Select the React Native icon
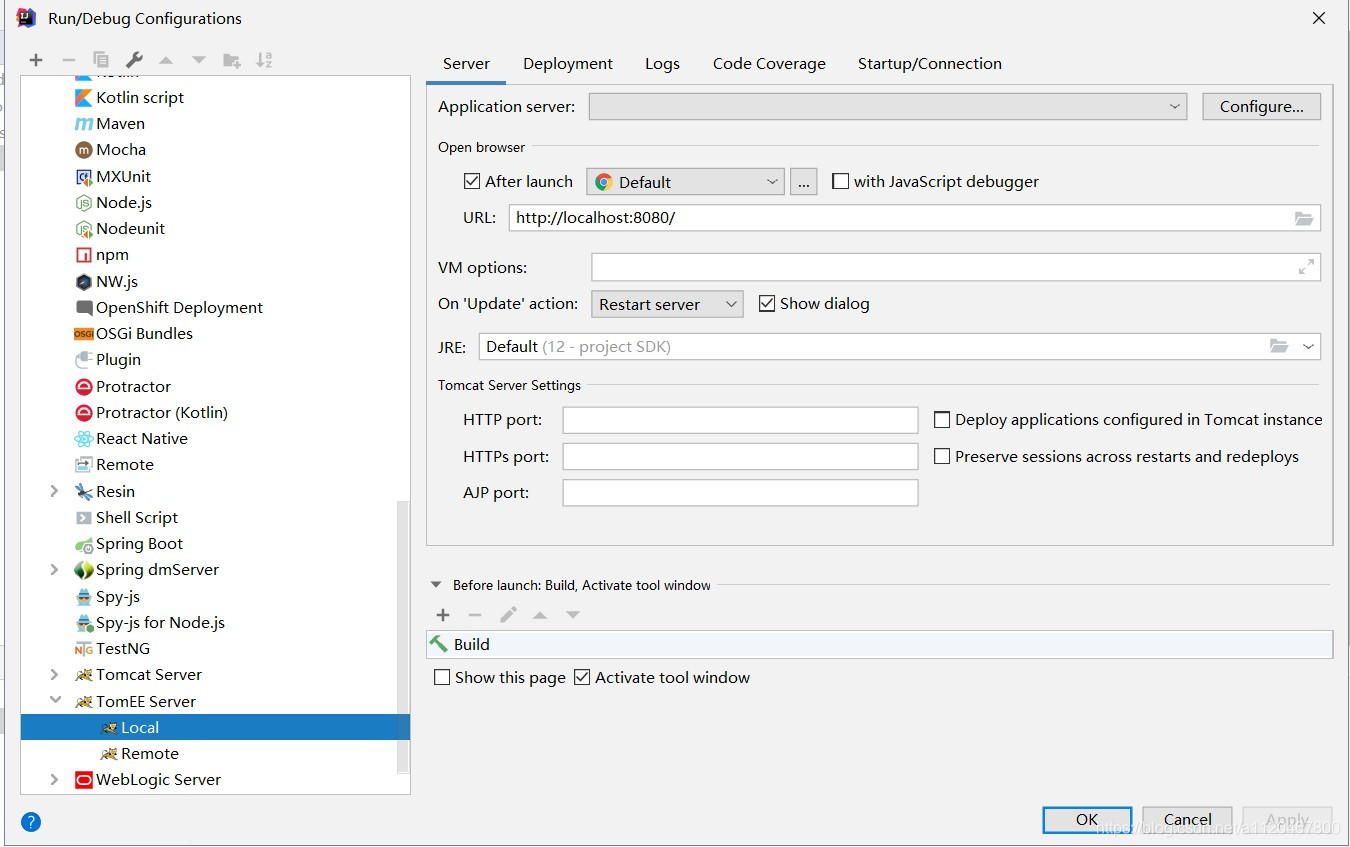This screenshot has height=847, width=1350. point(84,439)
